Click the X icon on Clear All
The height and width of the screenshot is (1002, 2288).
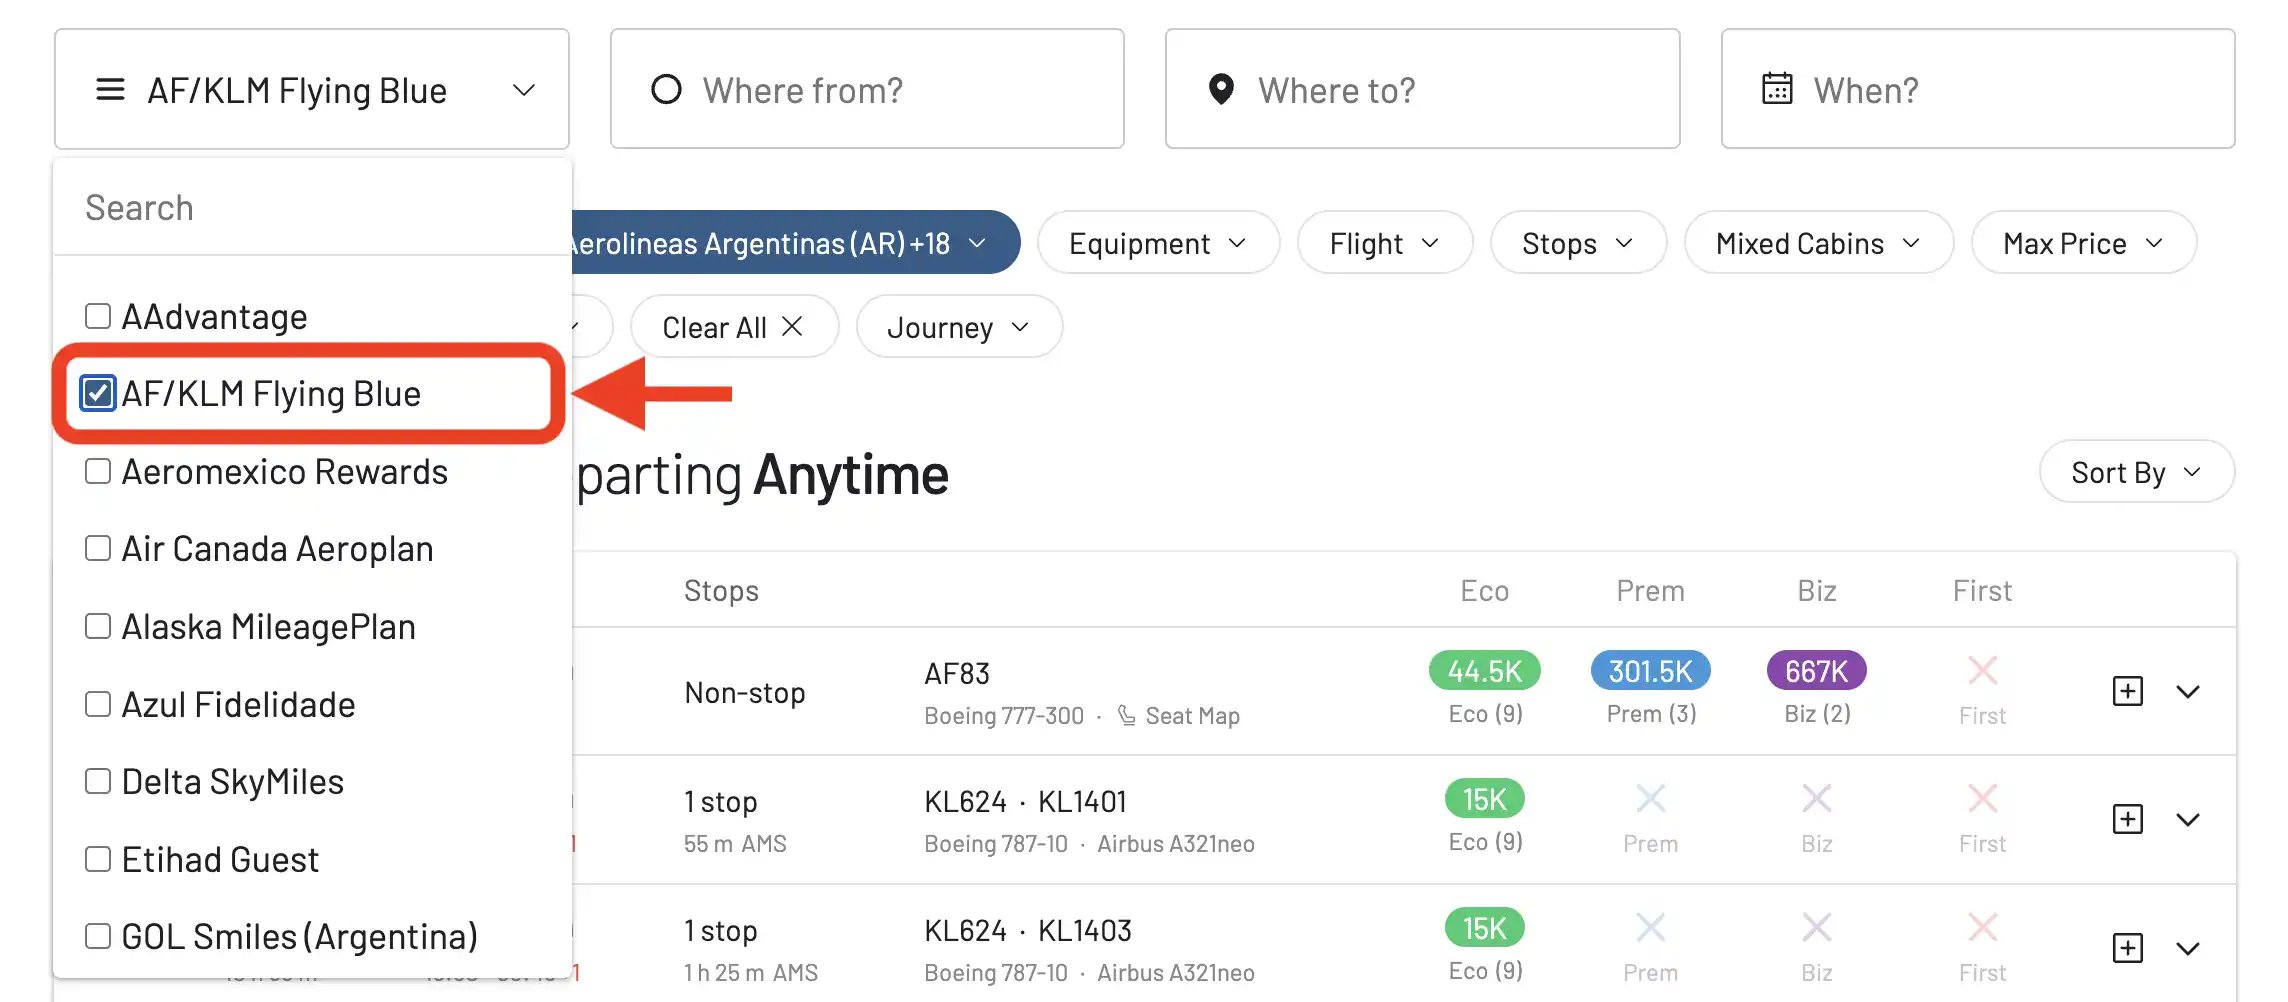click(792, 326)
